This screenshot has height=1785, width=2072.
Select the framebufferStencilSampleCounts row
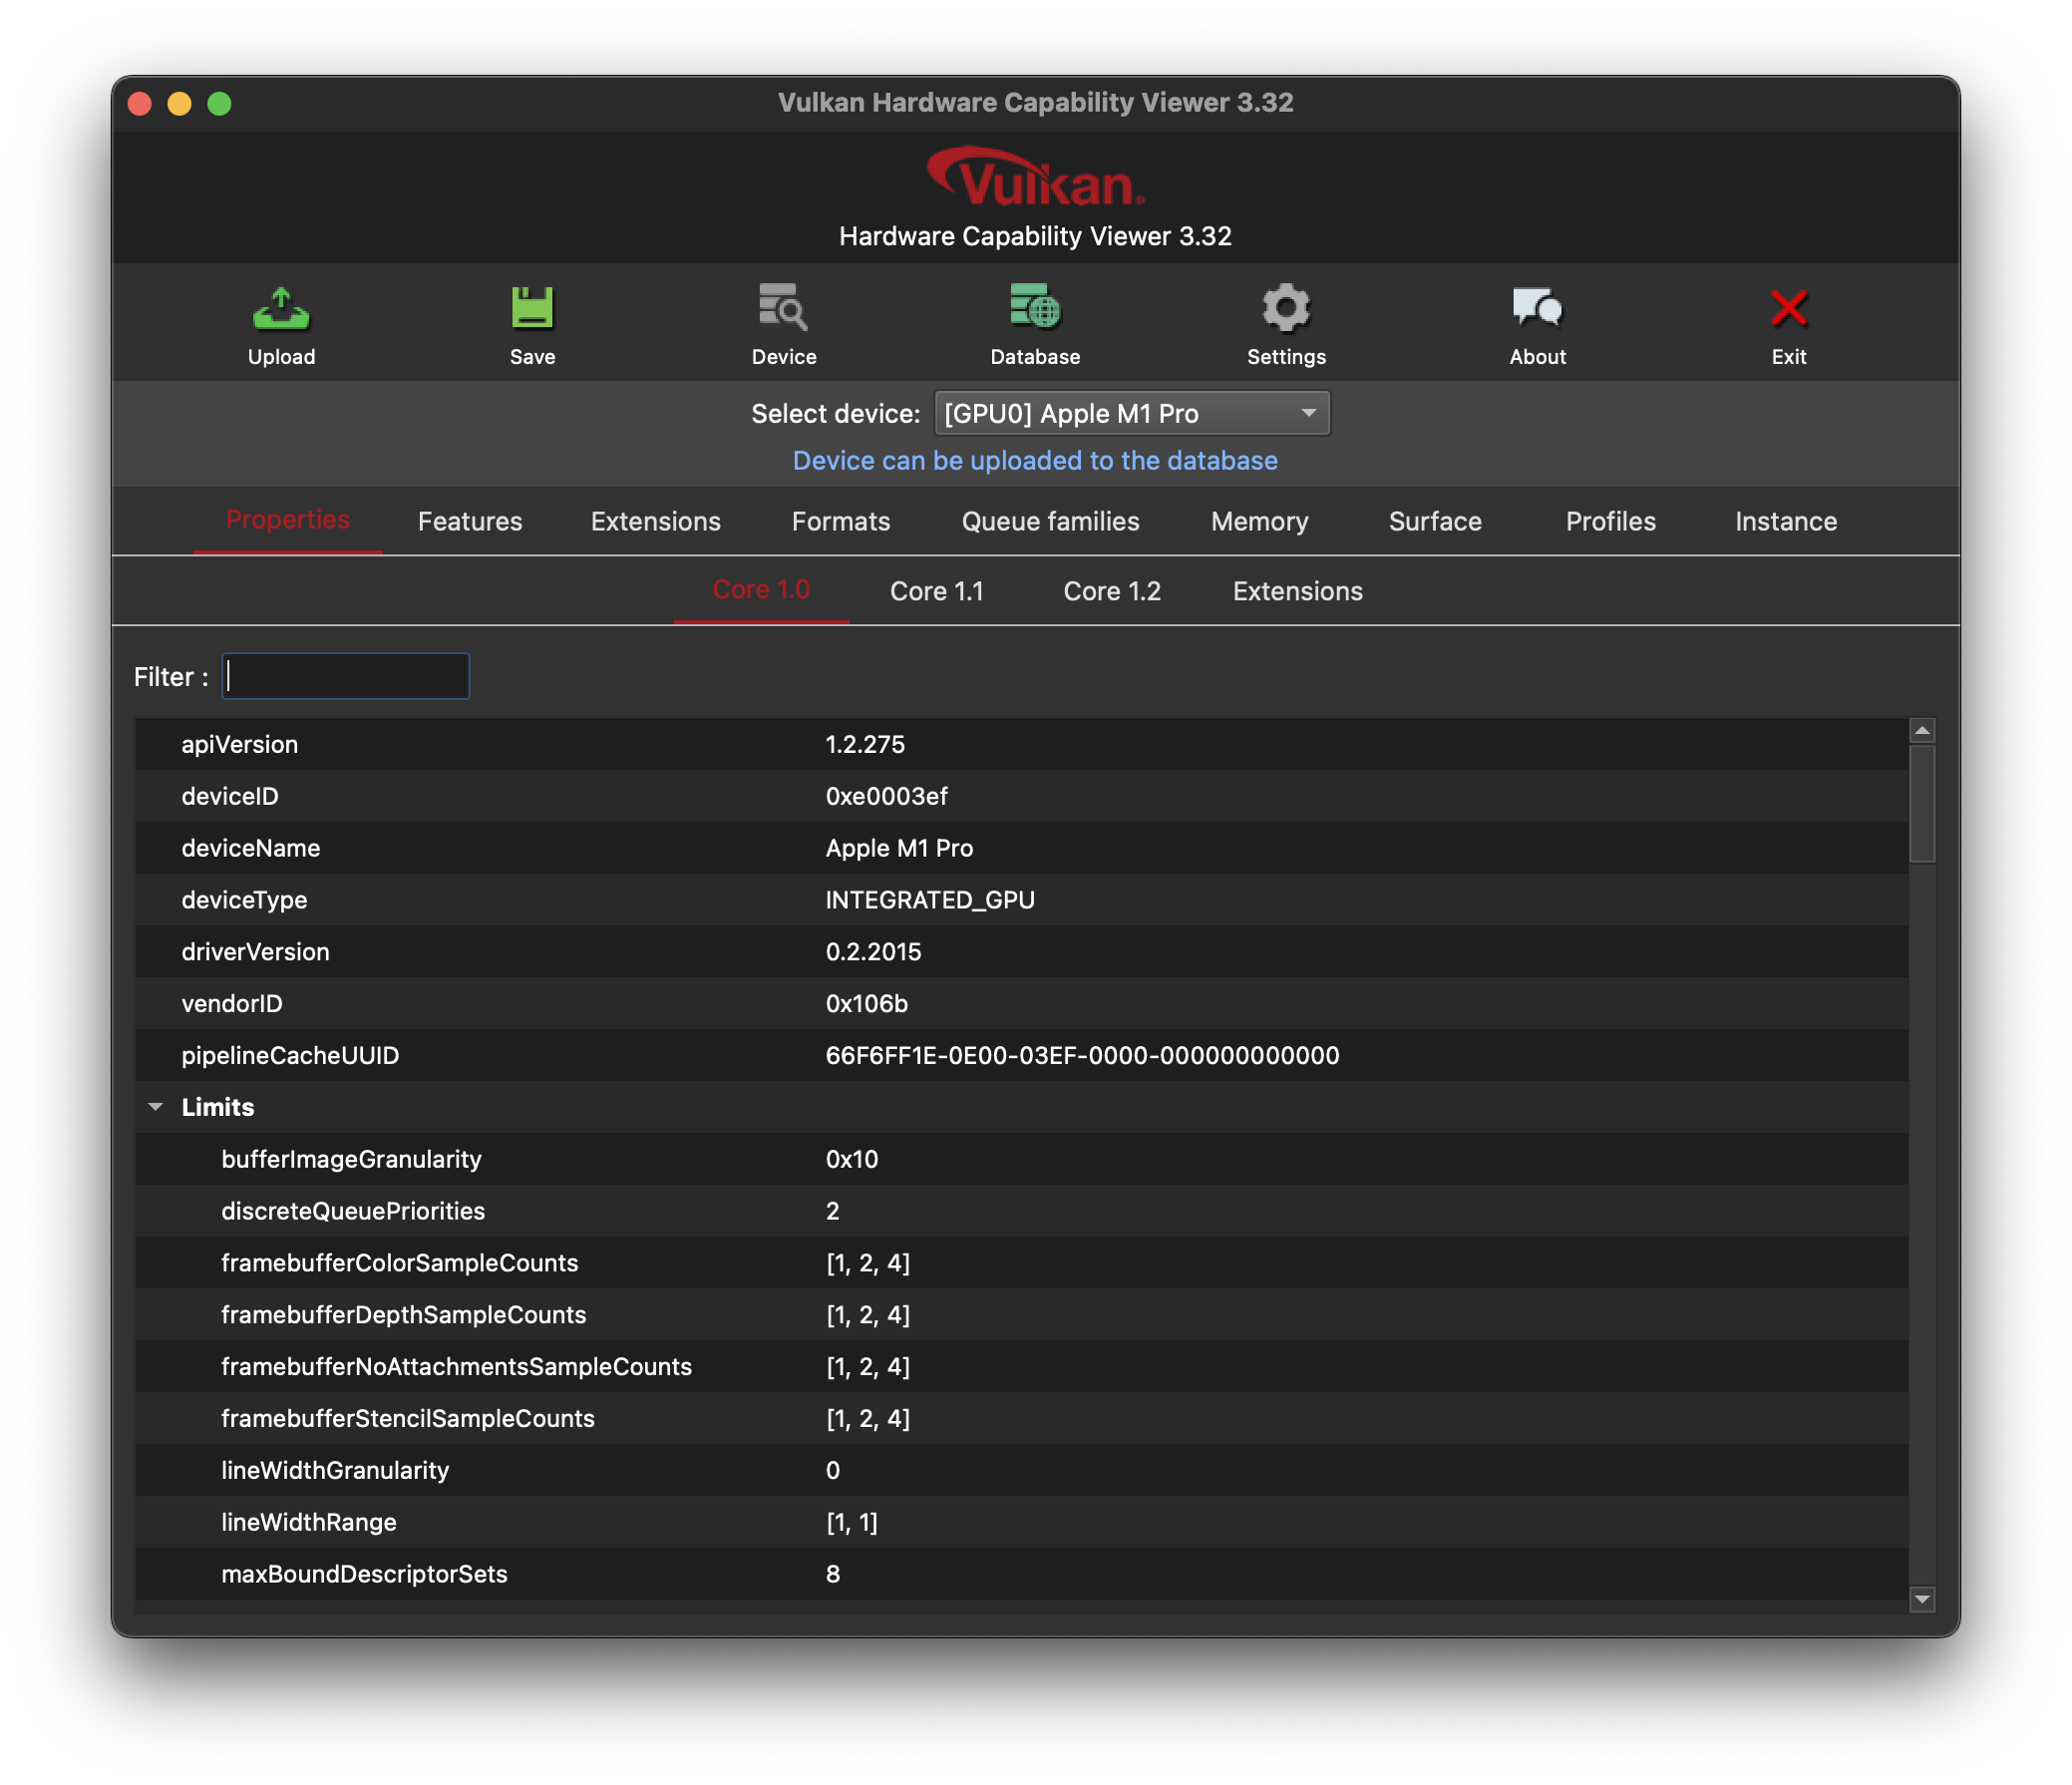point(1021,1418)
